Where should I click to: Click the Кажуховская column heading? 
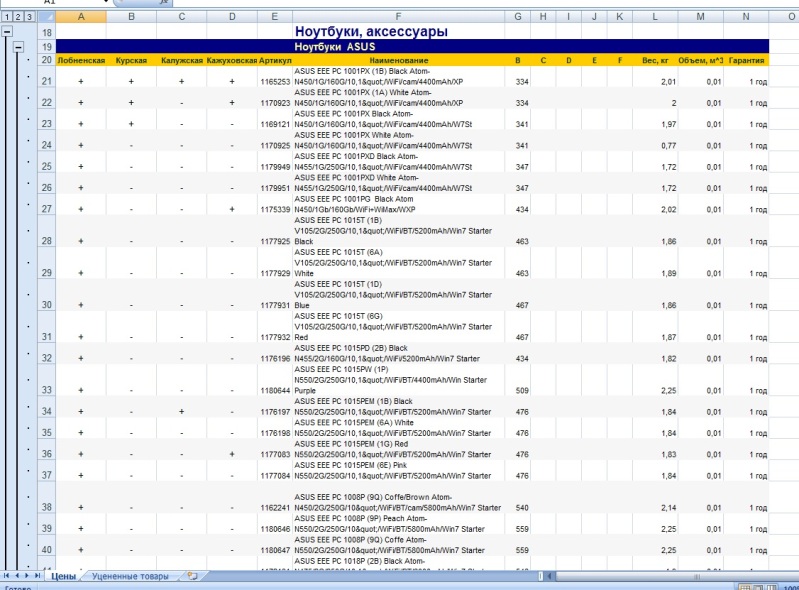[232, 60]
